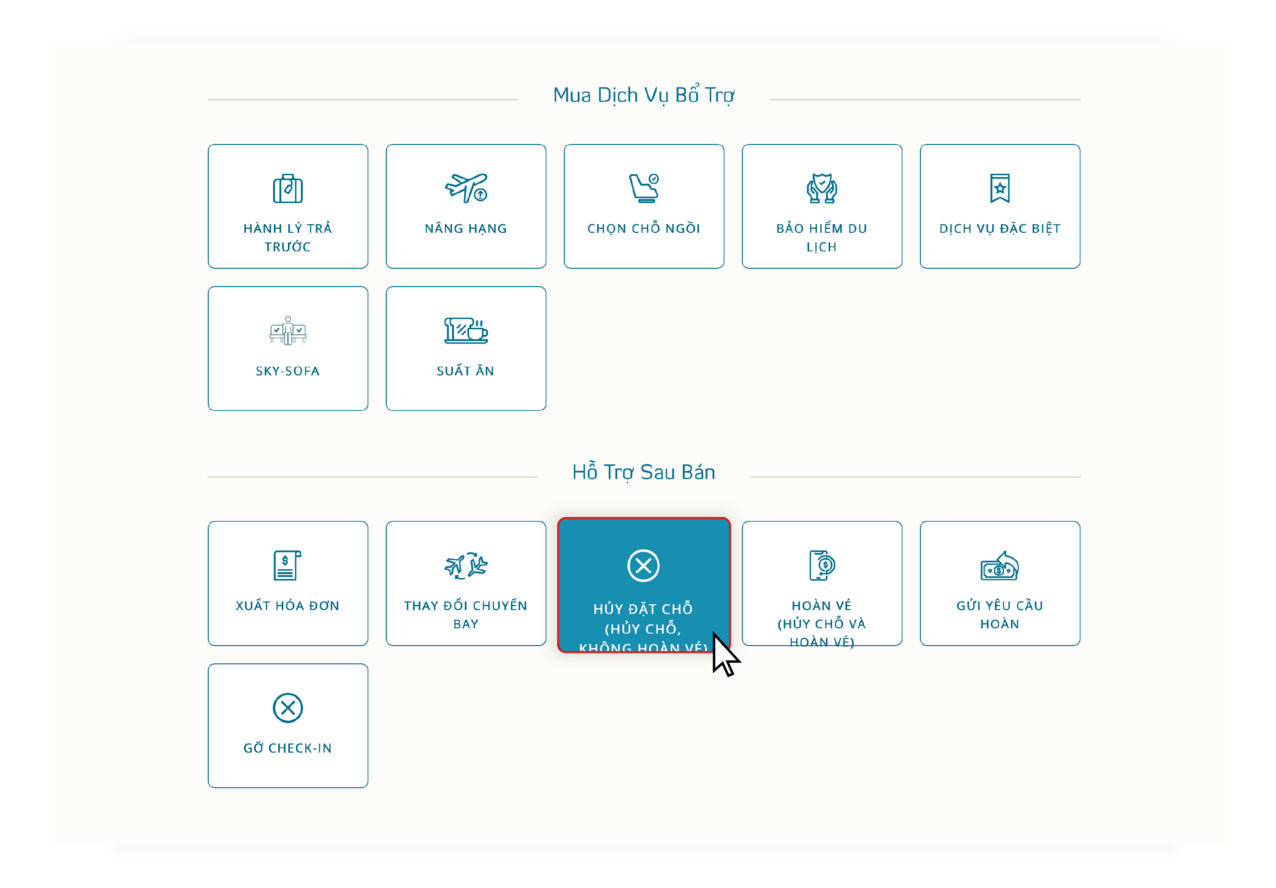
Task: Select Gỡ Check-In to undo check-in
Action: click(288, 725)
